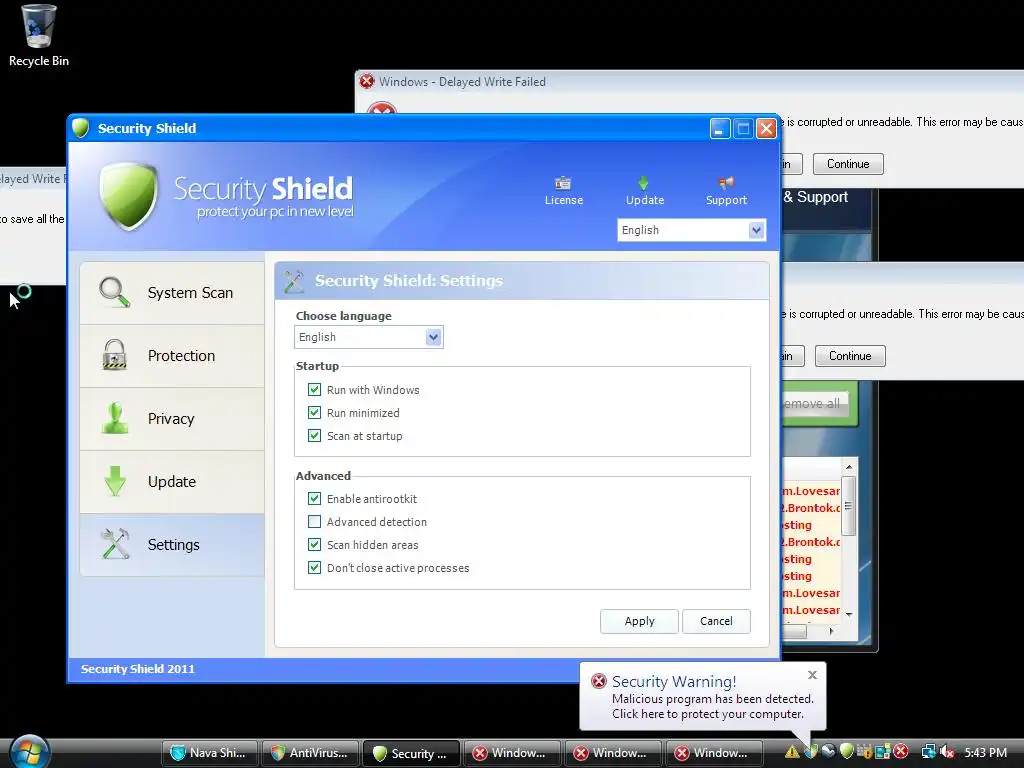Click the Remove all button in the background window
Screen dimensions: 1024x768
point(815,404)
